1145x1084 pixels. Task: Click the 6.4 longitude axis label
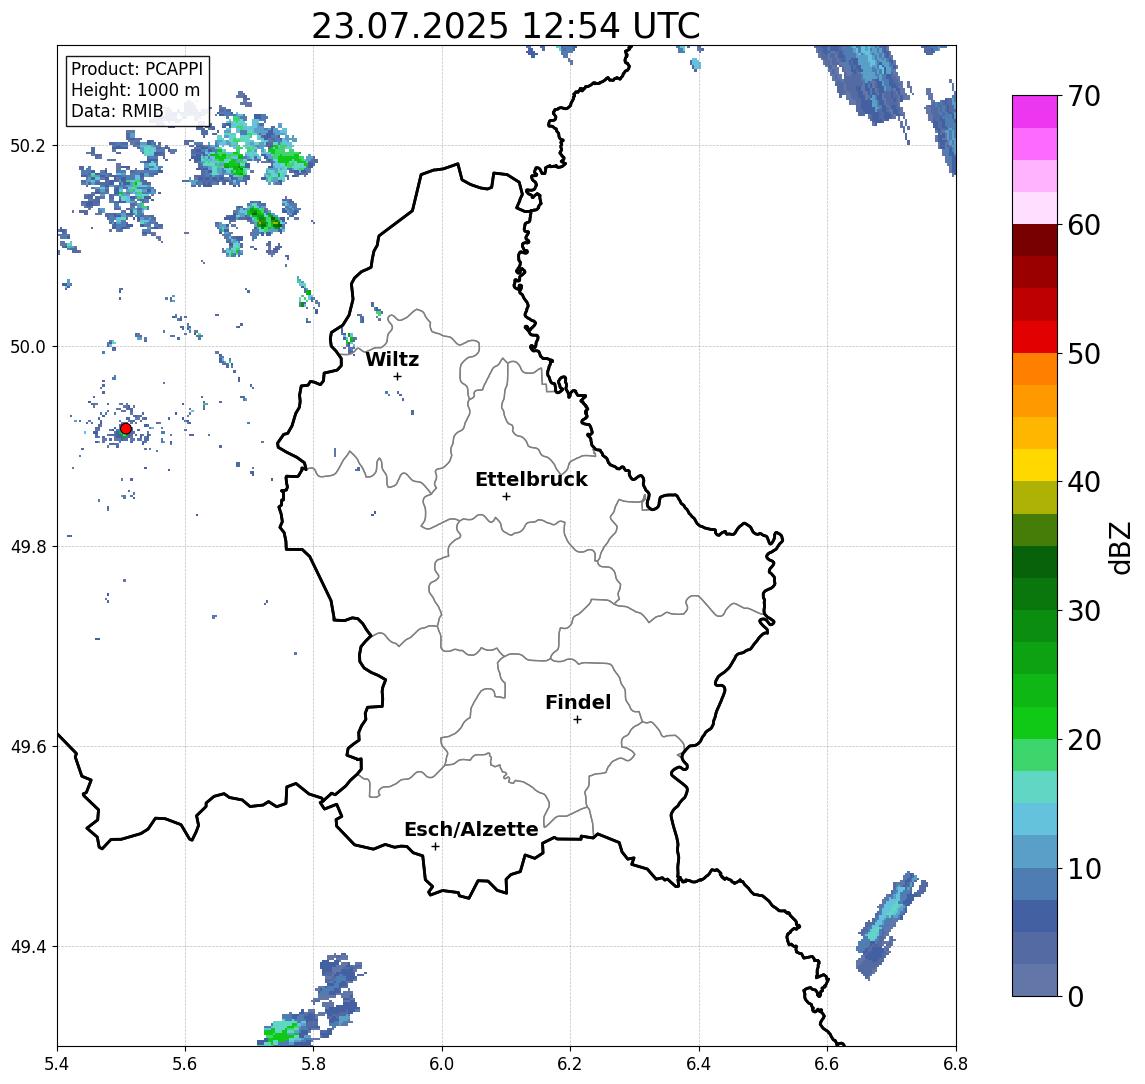click(699, 1064)
